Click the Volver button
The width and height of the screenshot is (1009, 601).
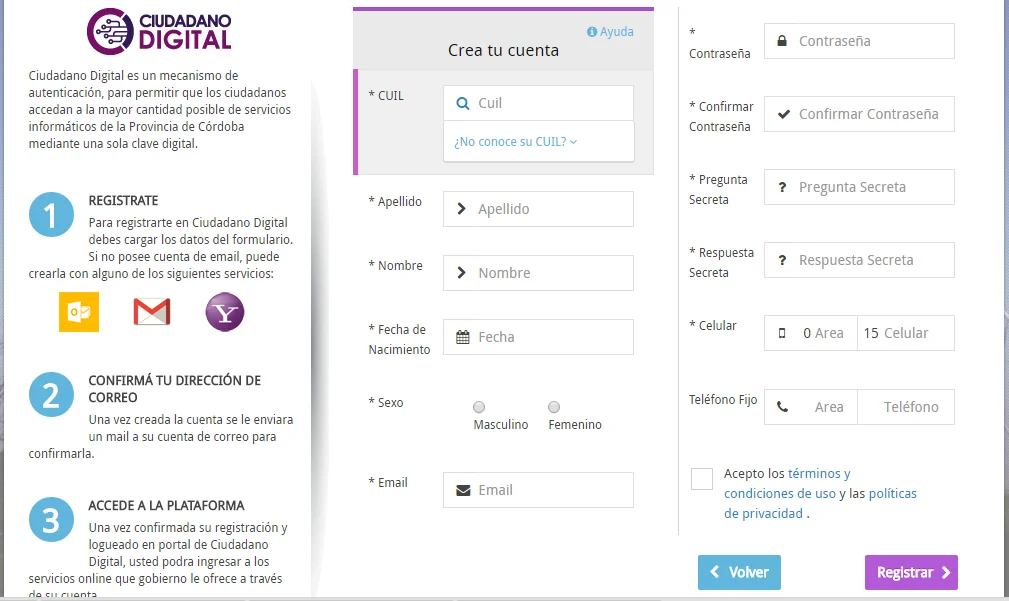(739, 572)
